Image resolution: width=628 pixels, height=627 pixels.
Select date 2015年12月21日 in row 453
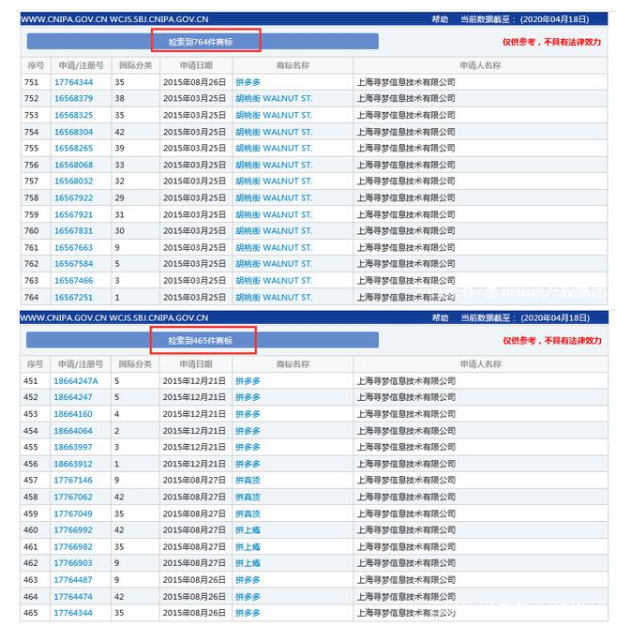(194, 414)
